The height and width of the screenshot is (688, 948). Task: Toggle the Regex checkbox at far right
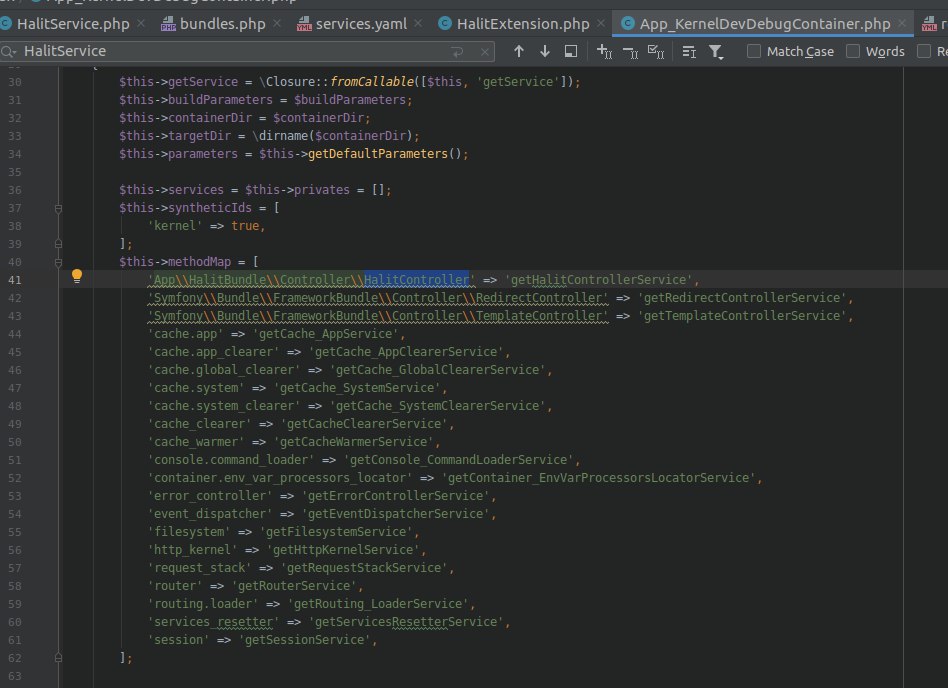point(924,51)
